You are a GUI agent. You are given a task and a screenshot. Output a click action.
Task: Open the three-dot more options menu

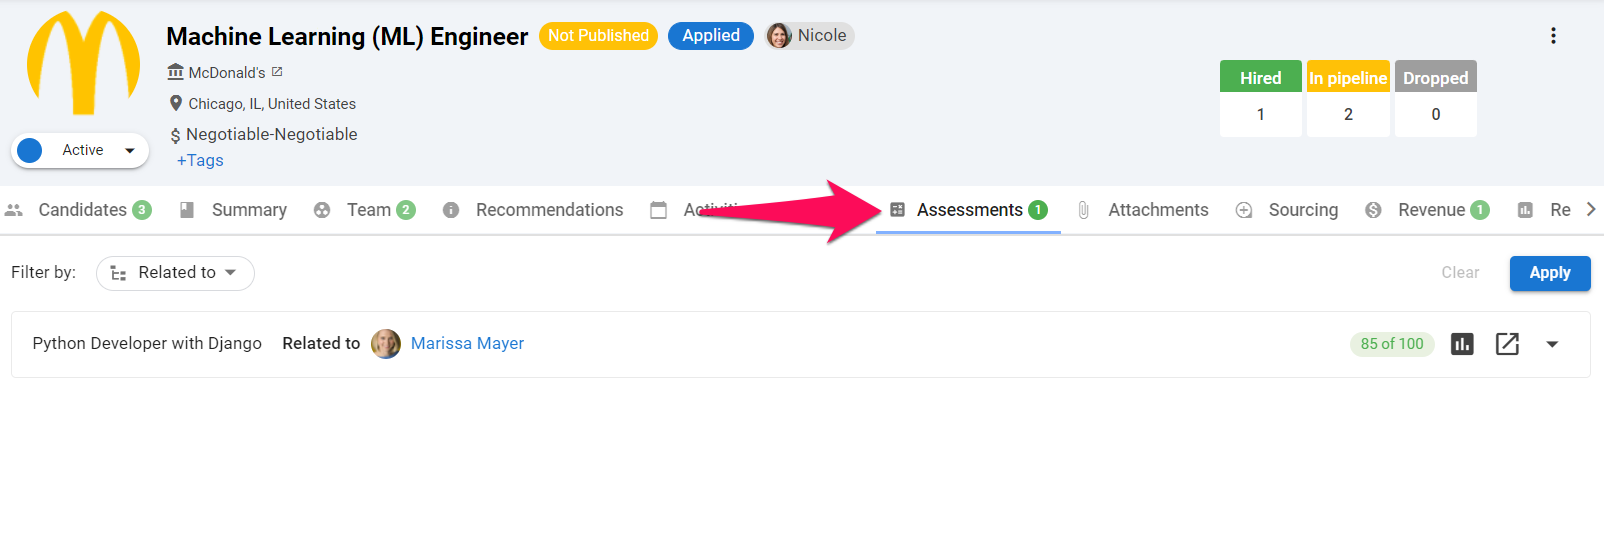tap(1553, 36)
